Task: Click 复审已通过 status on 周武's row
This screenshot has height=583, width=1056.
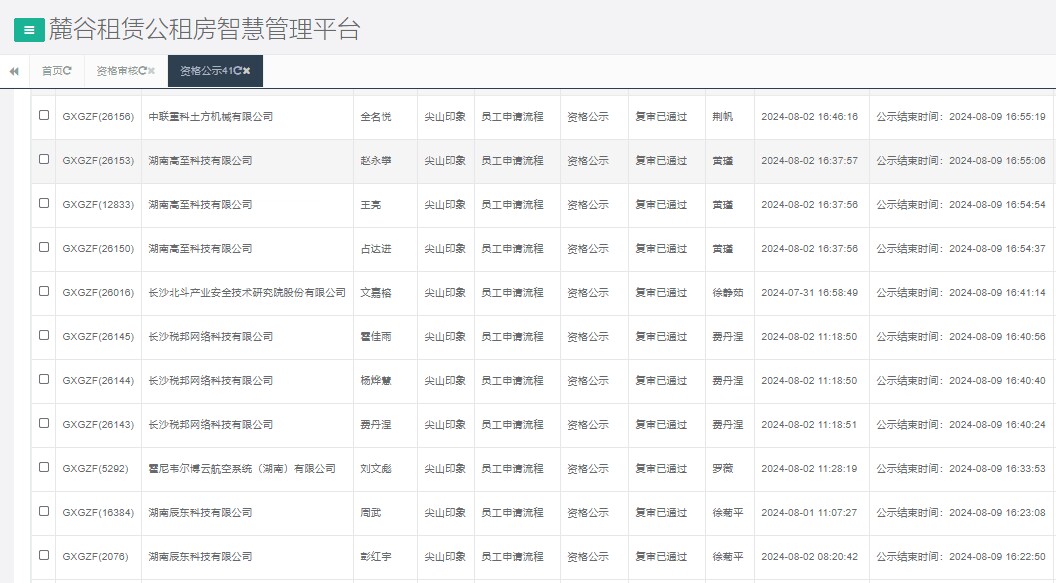Action: coord(662,512)
